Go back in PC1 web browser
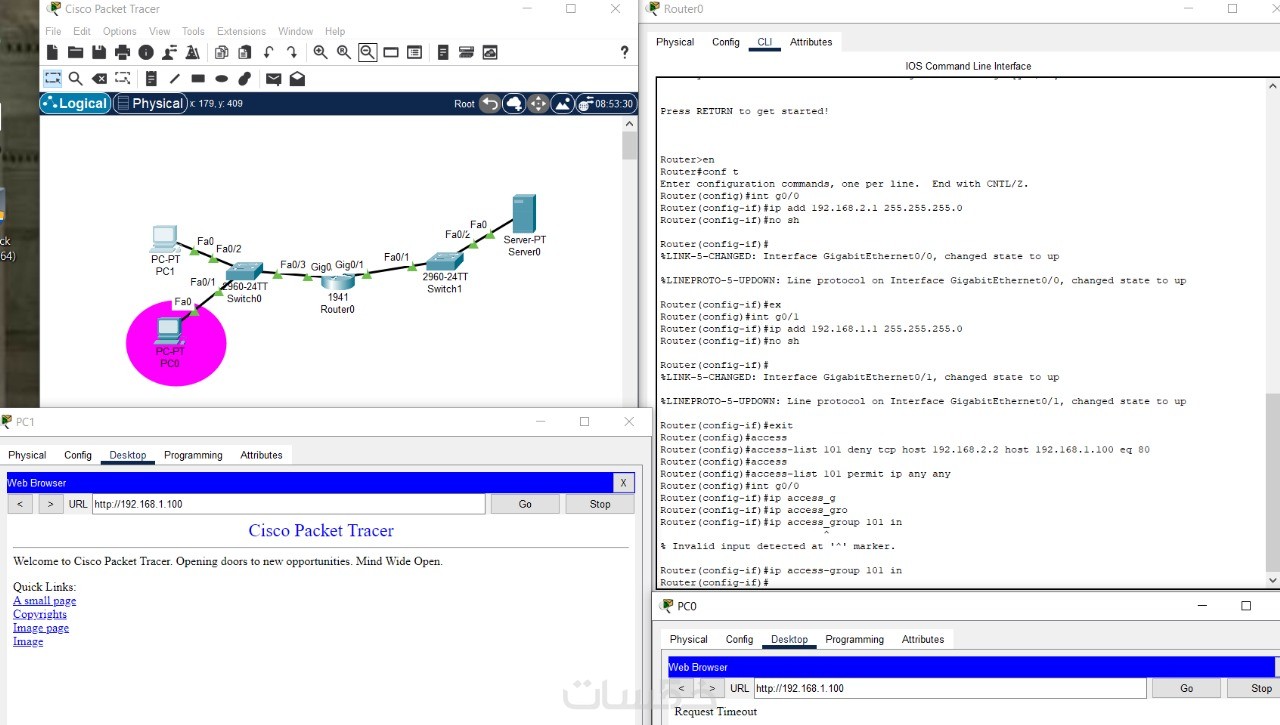Image resolution: width=1280 pixels, height=725 pixels. pyautogui.click(x=20, y=504)
